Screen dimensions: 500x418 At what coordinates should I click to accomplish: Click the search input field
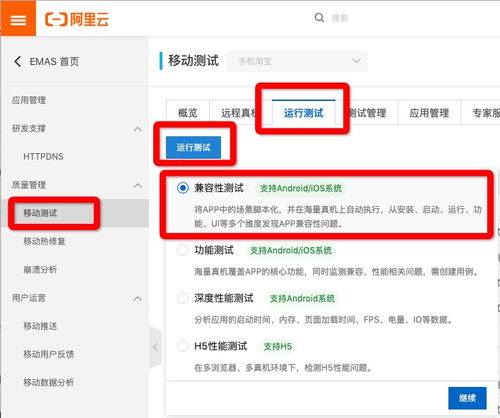pos(367,18)
